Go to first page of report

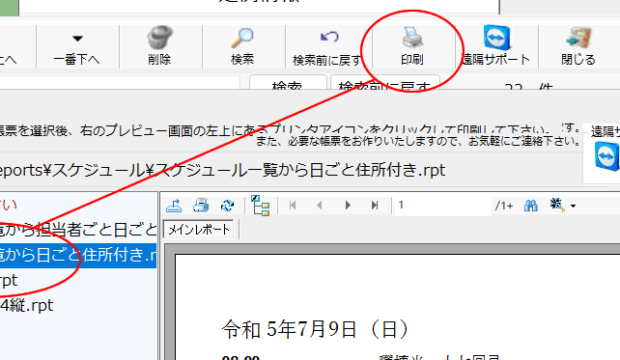pos(293,205)
